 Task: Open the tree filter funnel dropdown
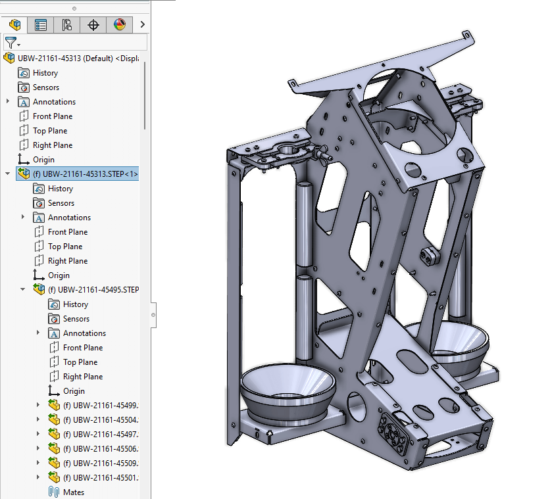[12, 43]
